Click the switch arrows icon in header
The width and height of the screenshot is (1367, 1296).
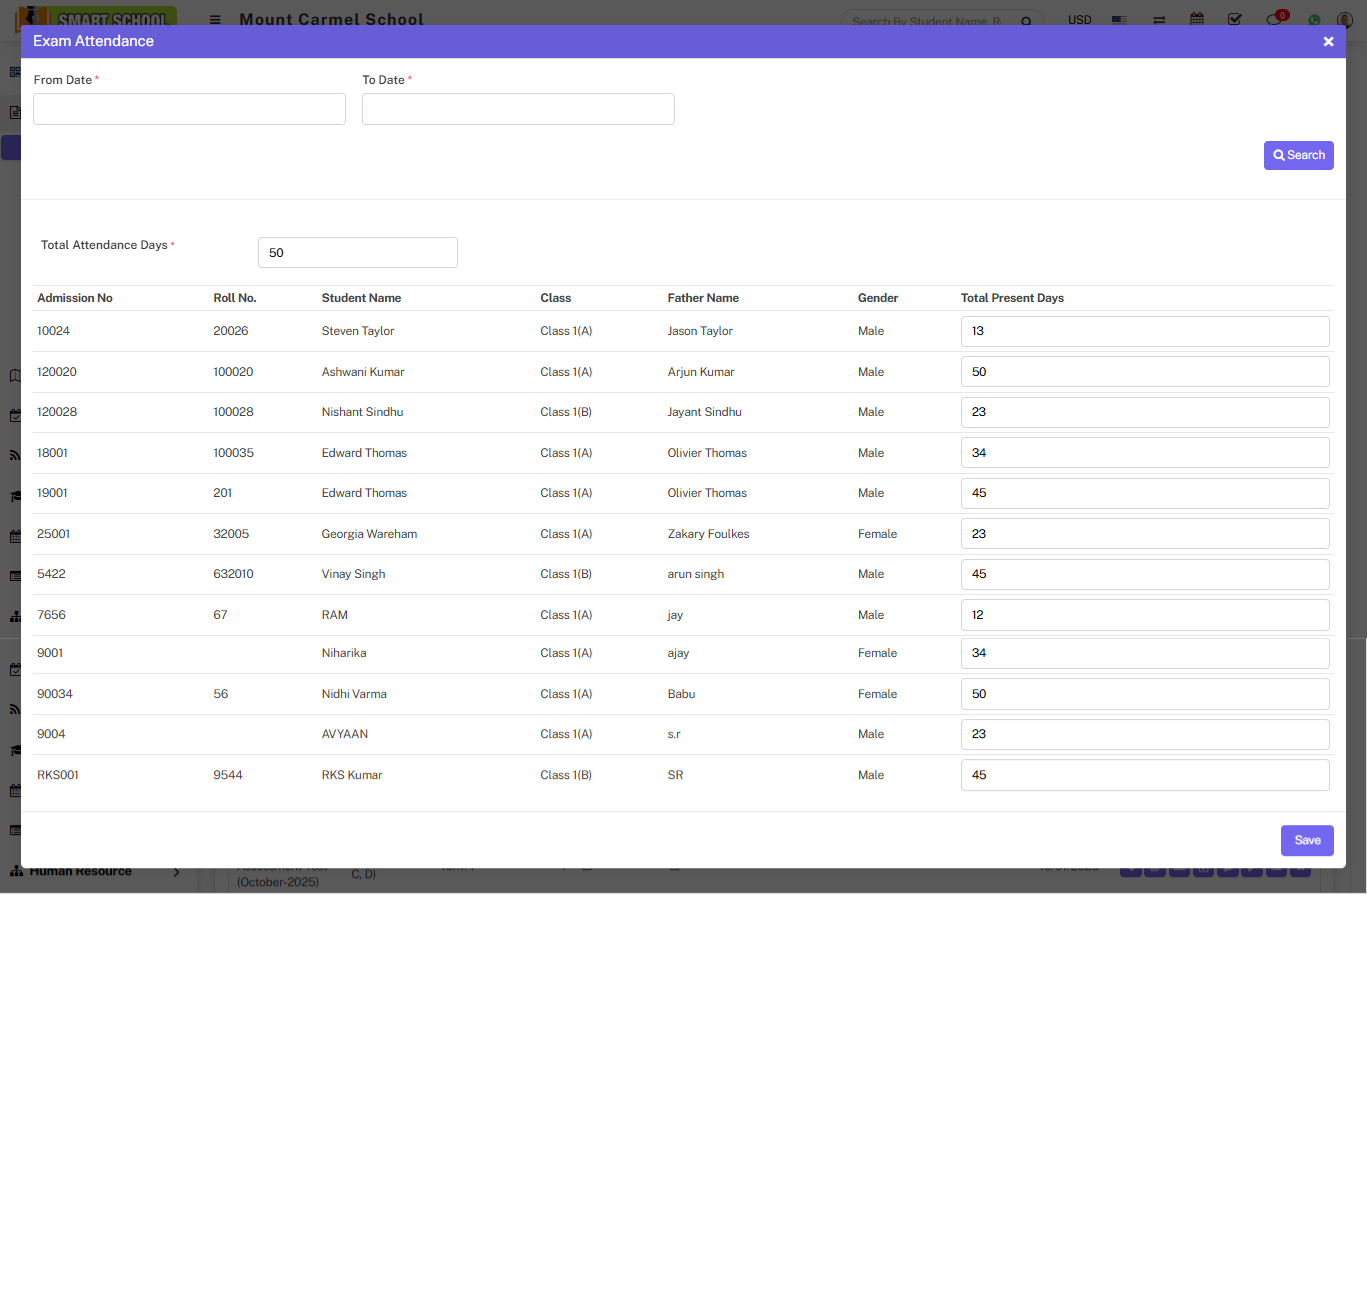click(1159, 20)
